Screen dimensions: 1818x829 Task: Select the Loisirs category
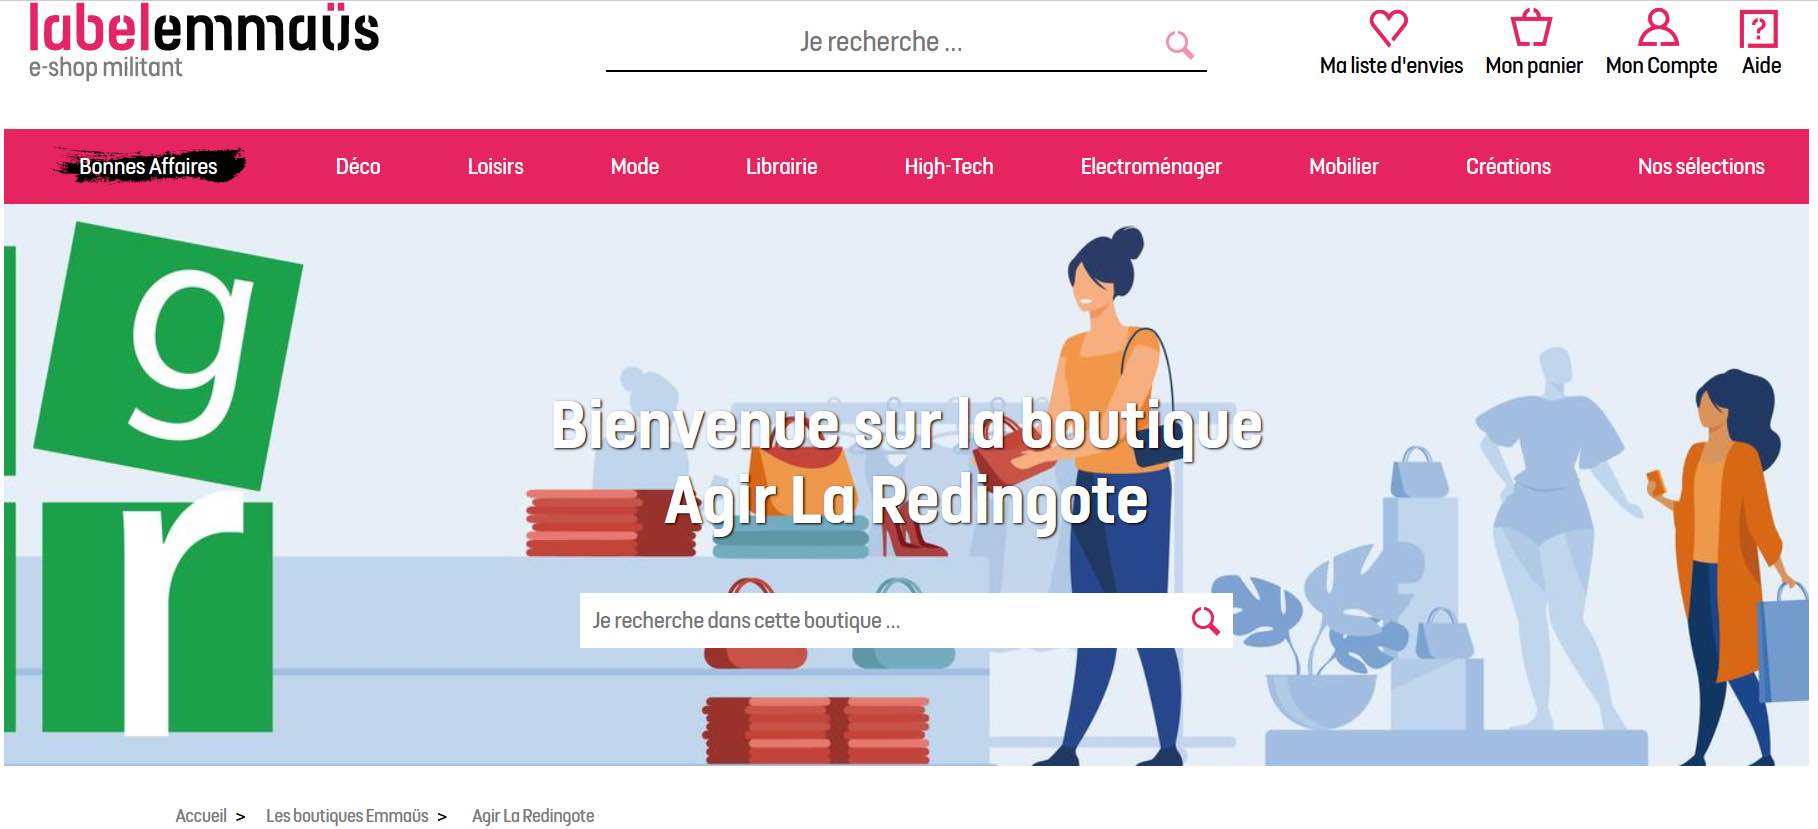coord(495,166)
